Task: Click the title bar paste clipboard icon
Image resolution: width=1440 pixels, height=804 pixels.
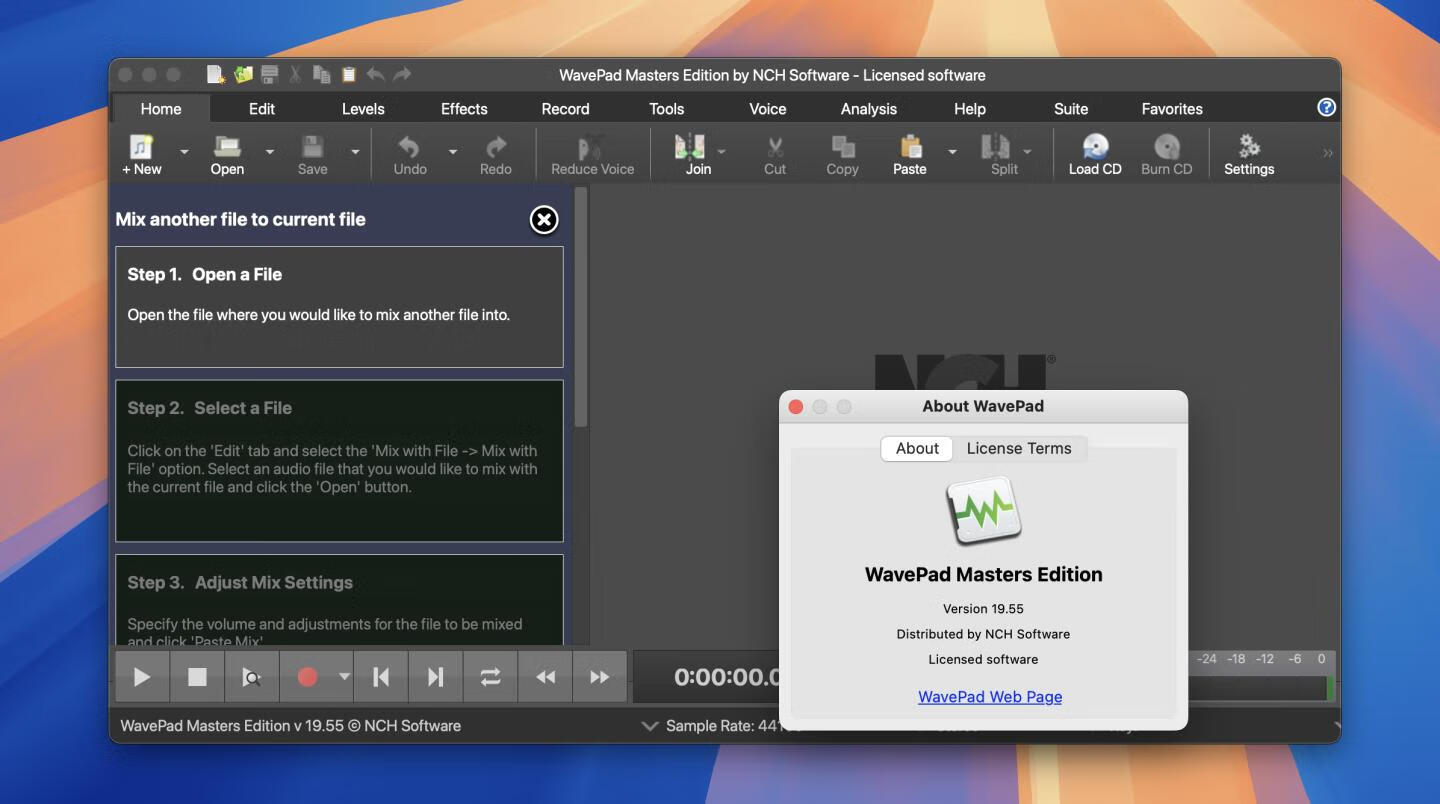Action: click(349, 74)
